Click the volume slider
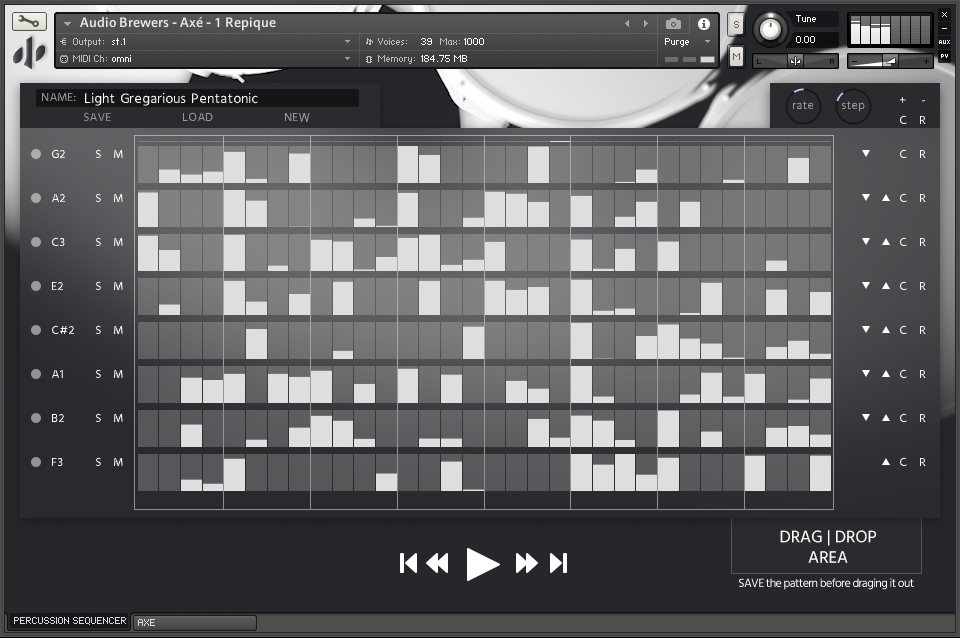Image resolution: width=960 pixels, height=638 pixels. [890, 61]
